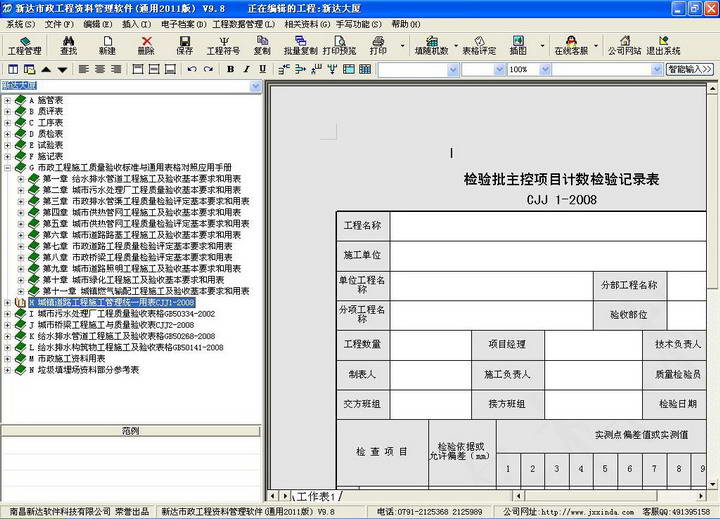Select H 城镇道路工程施工管理统一用表CJJ1-2008
This screenshot has width=720, height=519.
(112, 303)
